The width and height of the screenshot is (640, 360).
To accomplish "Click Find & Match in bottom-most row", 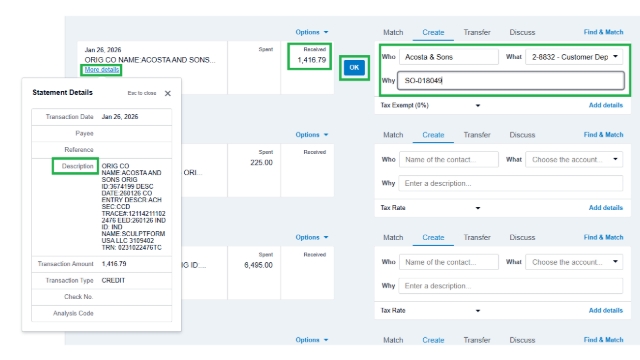I will [603, 339].
